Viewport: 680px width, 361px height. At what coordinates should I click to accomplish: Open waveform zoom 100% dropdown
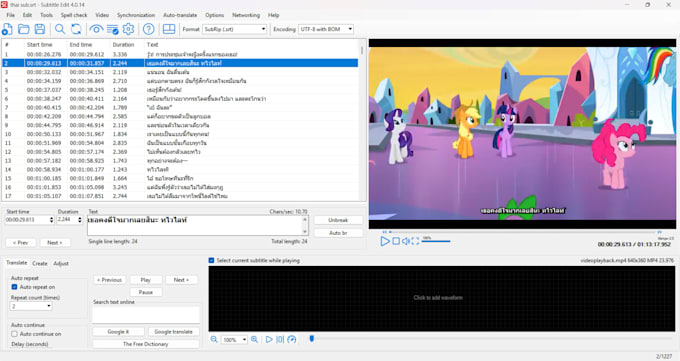pyautogui.click(x=234, y=340)
